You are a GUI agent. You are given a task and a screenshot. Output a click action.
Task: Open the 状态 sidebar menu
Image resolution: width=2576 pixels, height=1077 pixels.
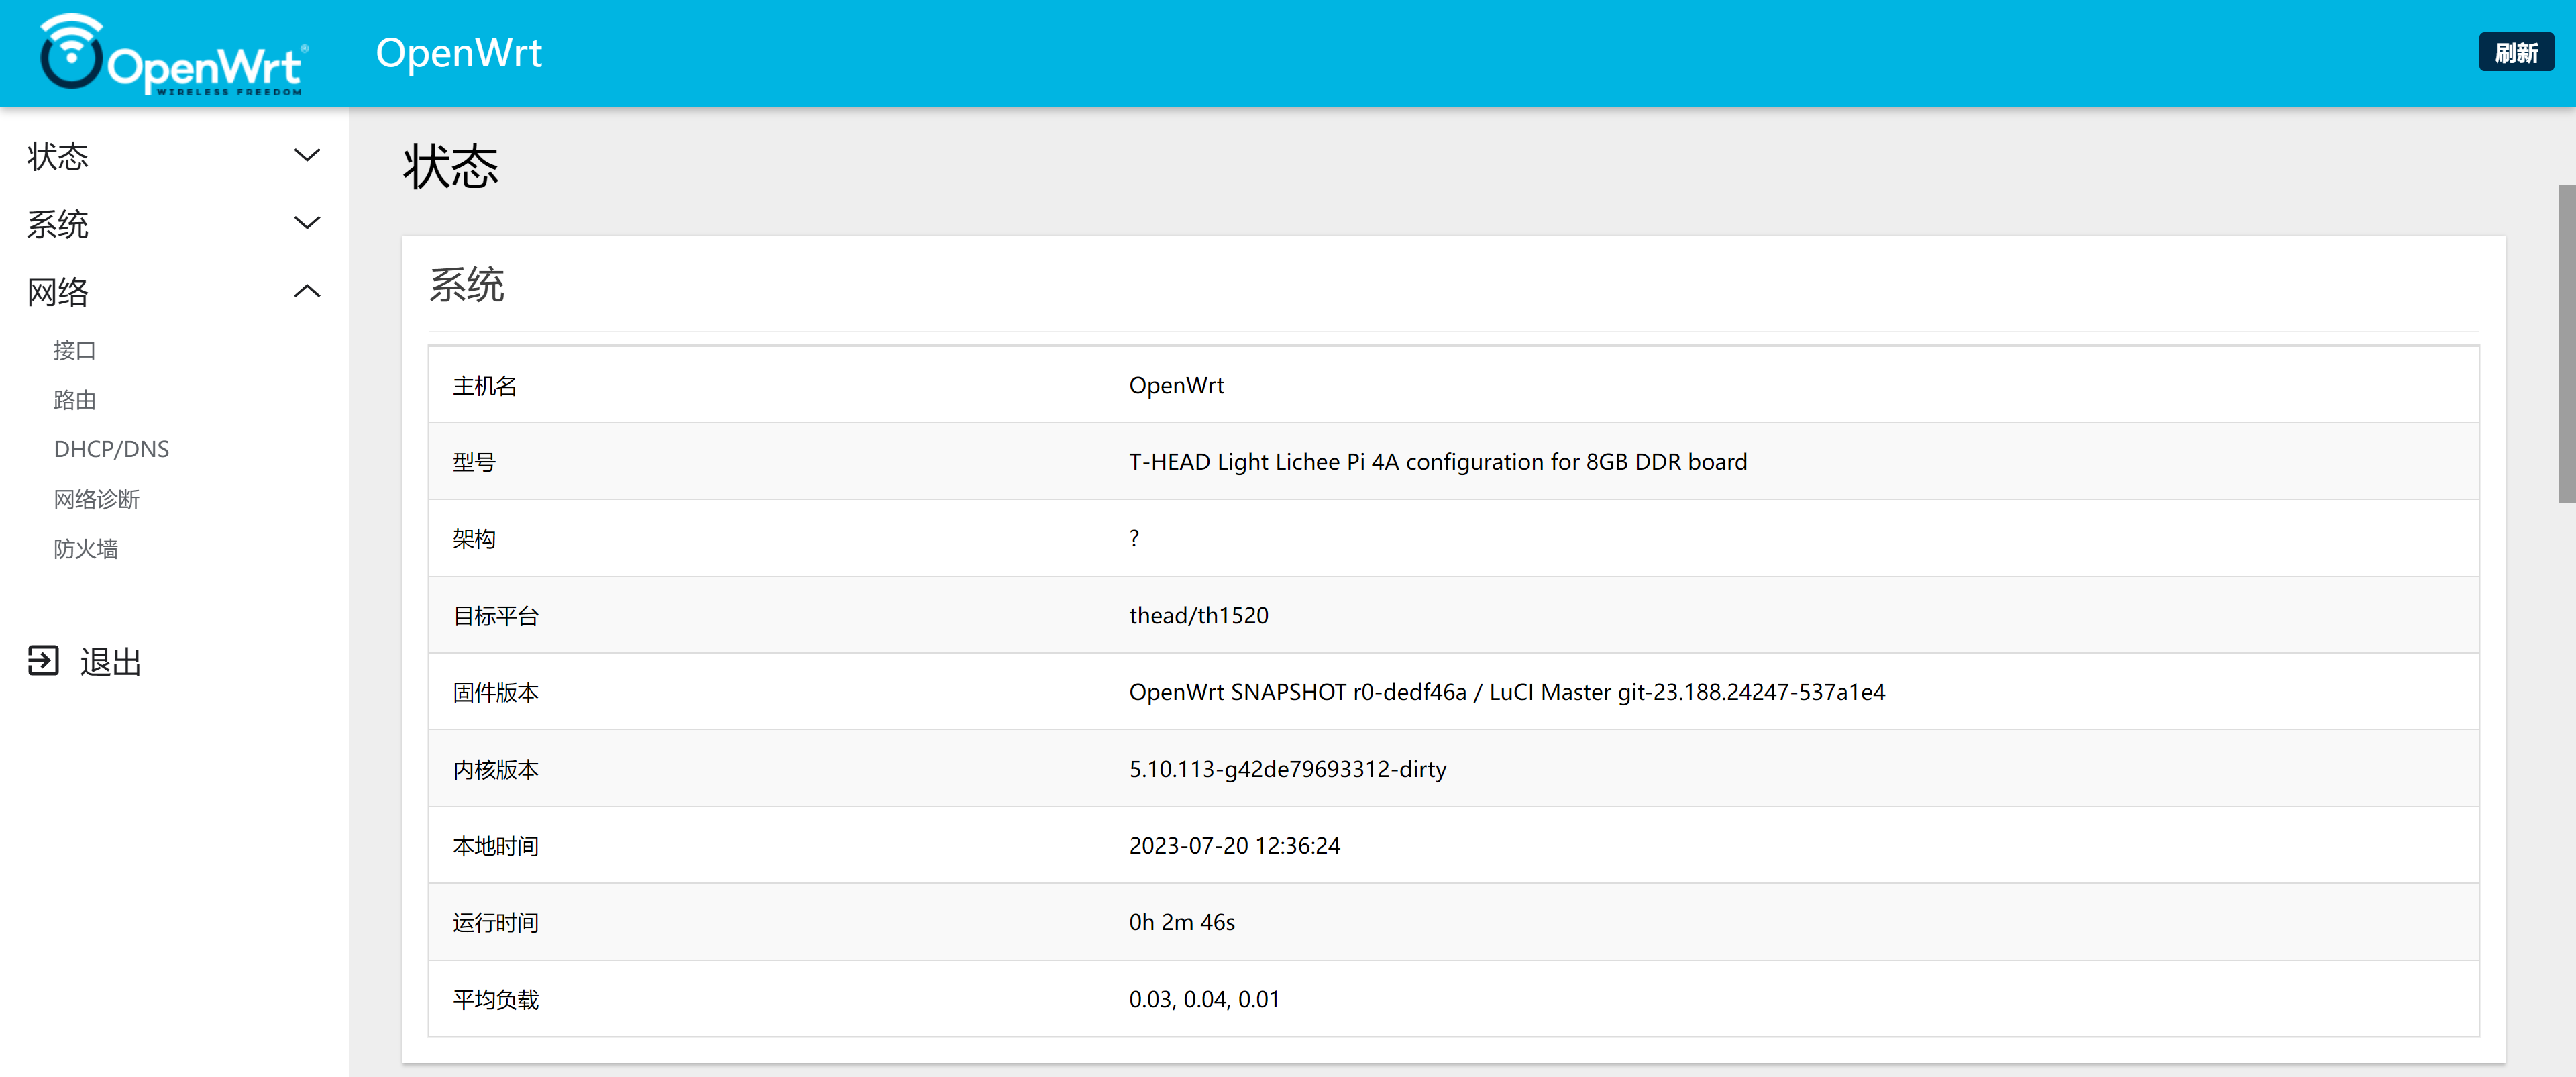click(58, 156)
